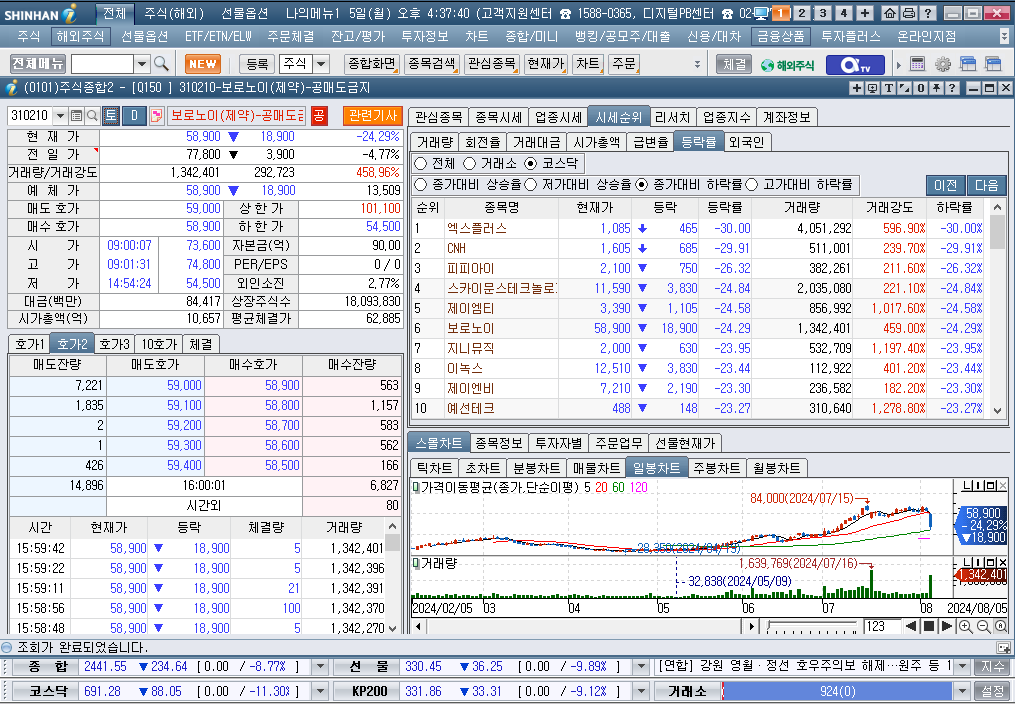Toggle the 토 button next to stock code
The image size is (1015, 705).
[111, 116]
